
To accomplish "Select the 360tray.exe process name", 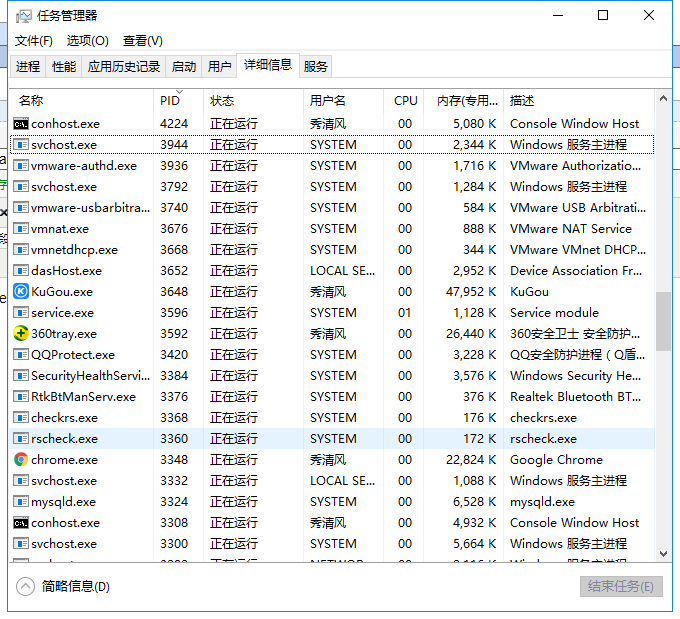I will click(x=64, y=334).
